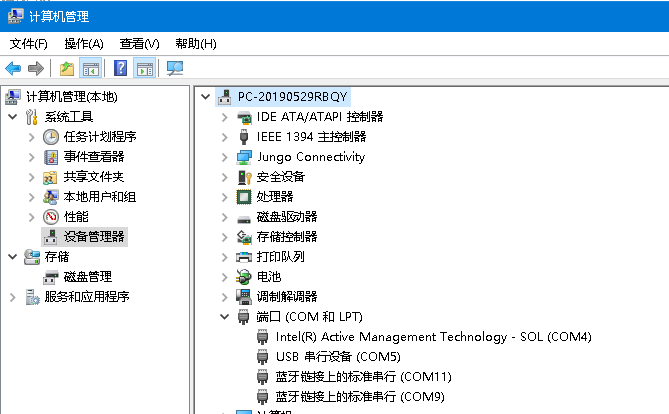The width and height of the screenshot is (669, 414).
Task: Toggle the show/hide console tree icon
Action: click(90, 68)
